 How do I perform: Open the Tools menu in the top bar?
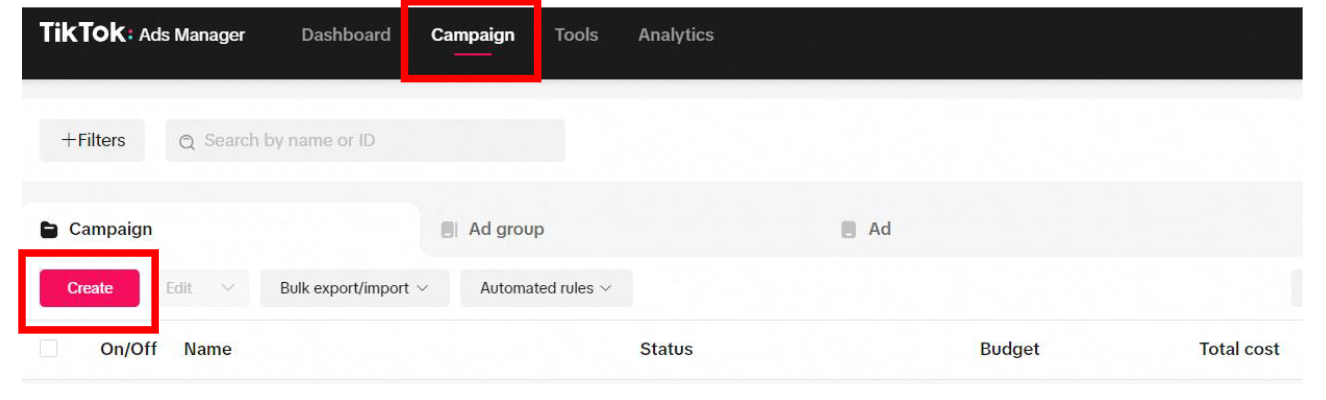576,35
